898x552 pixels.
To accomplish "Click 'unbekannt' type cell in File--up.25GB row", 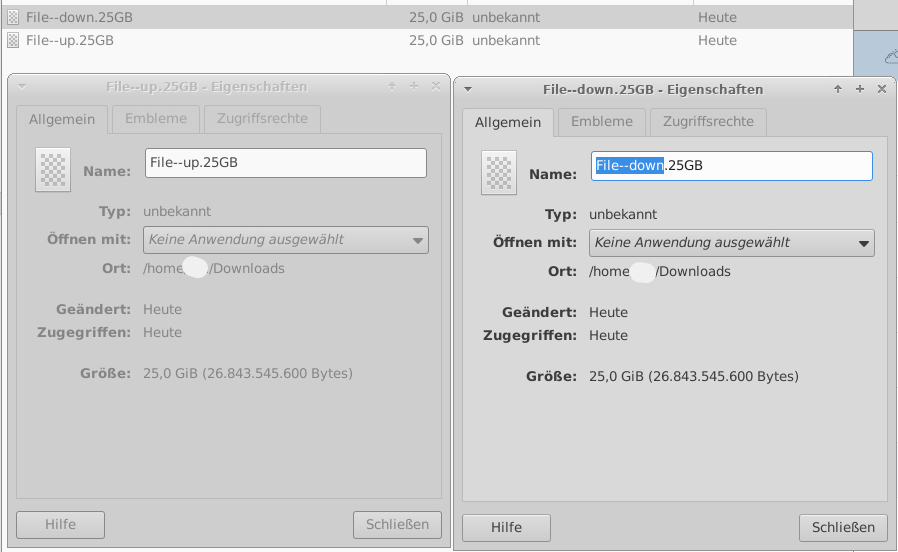I will (506, 41).
